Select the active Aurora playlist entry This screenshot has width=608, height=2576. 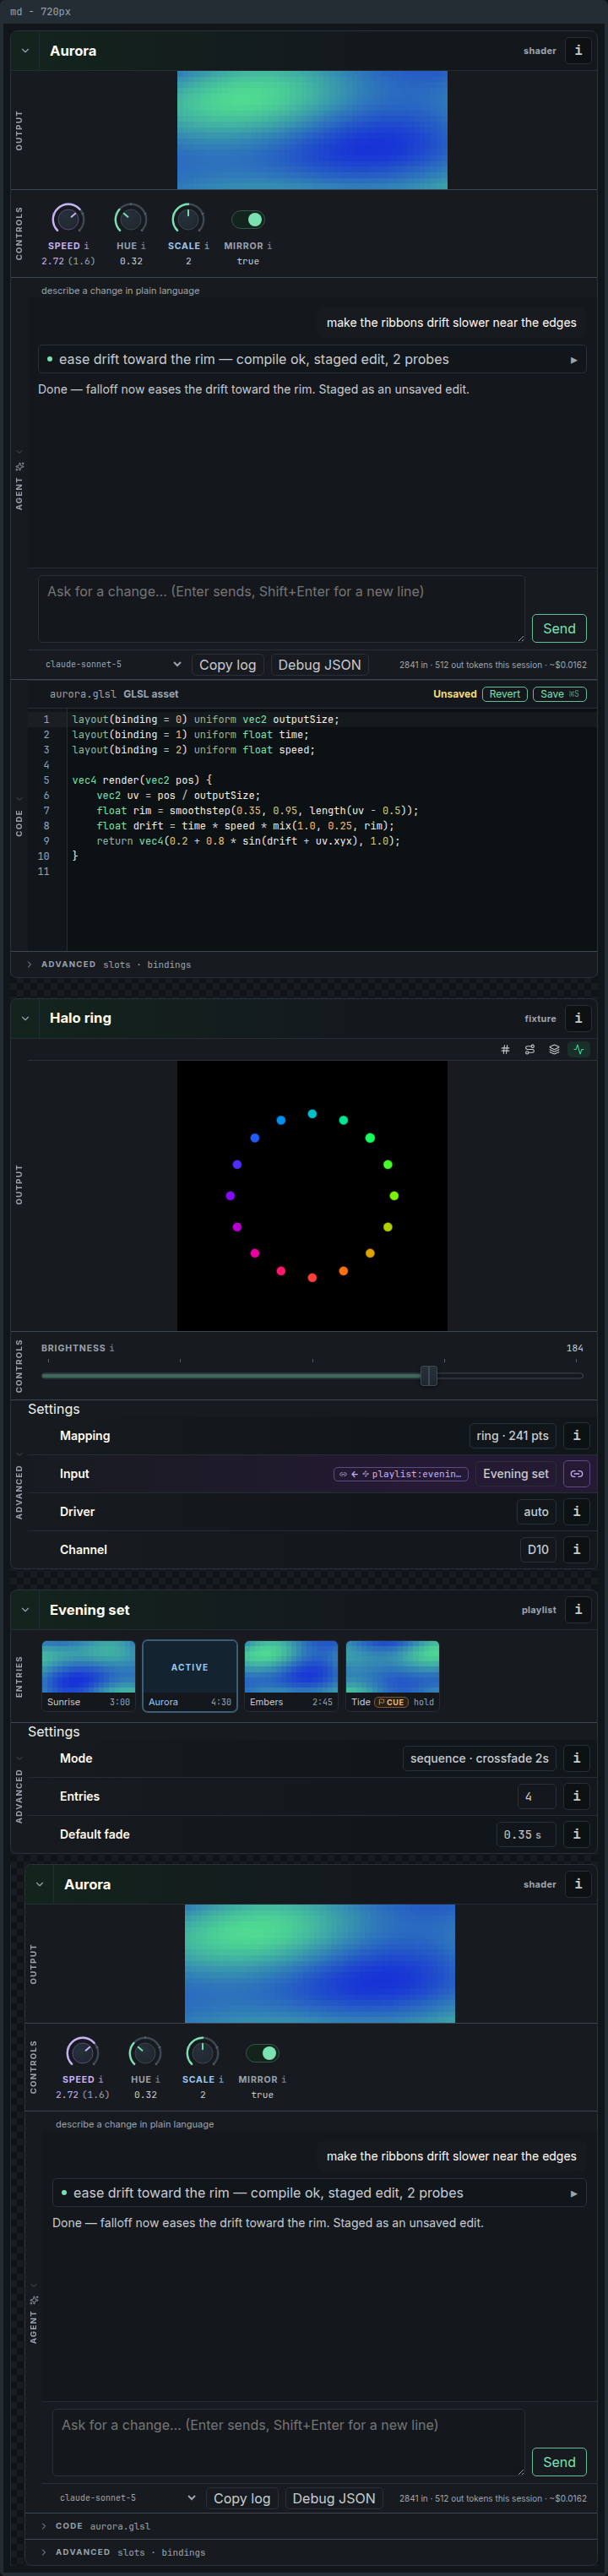click(190, 1676)
